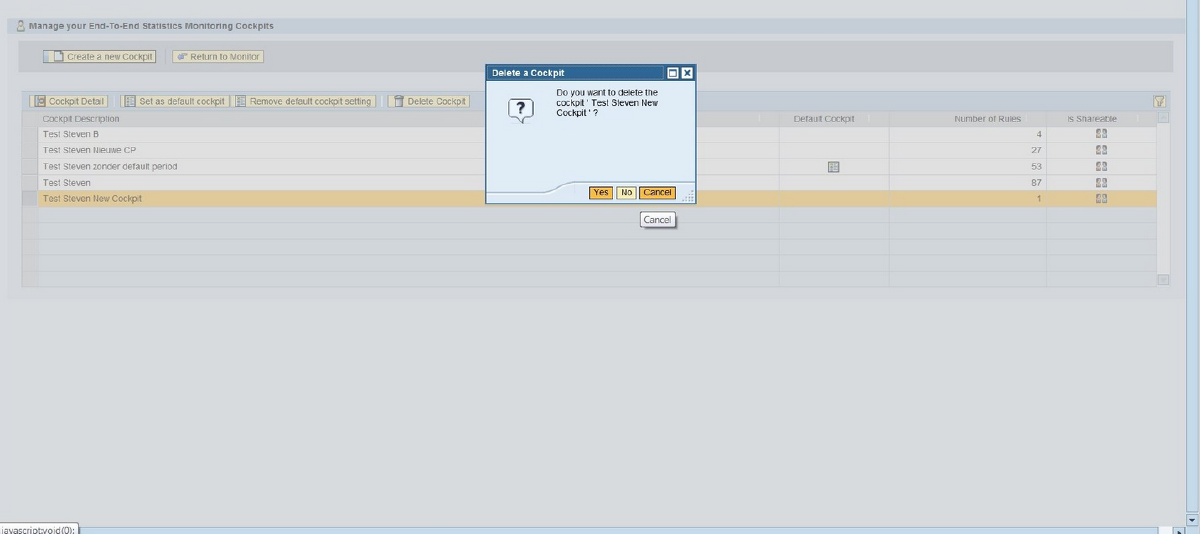Image resolution: width=1200 pixels, height=534 pixels.
Task: Click shareable icon of Test Steven New Cockpit
Action: point(1101,199)
